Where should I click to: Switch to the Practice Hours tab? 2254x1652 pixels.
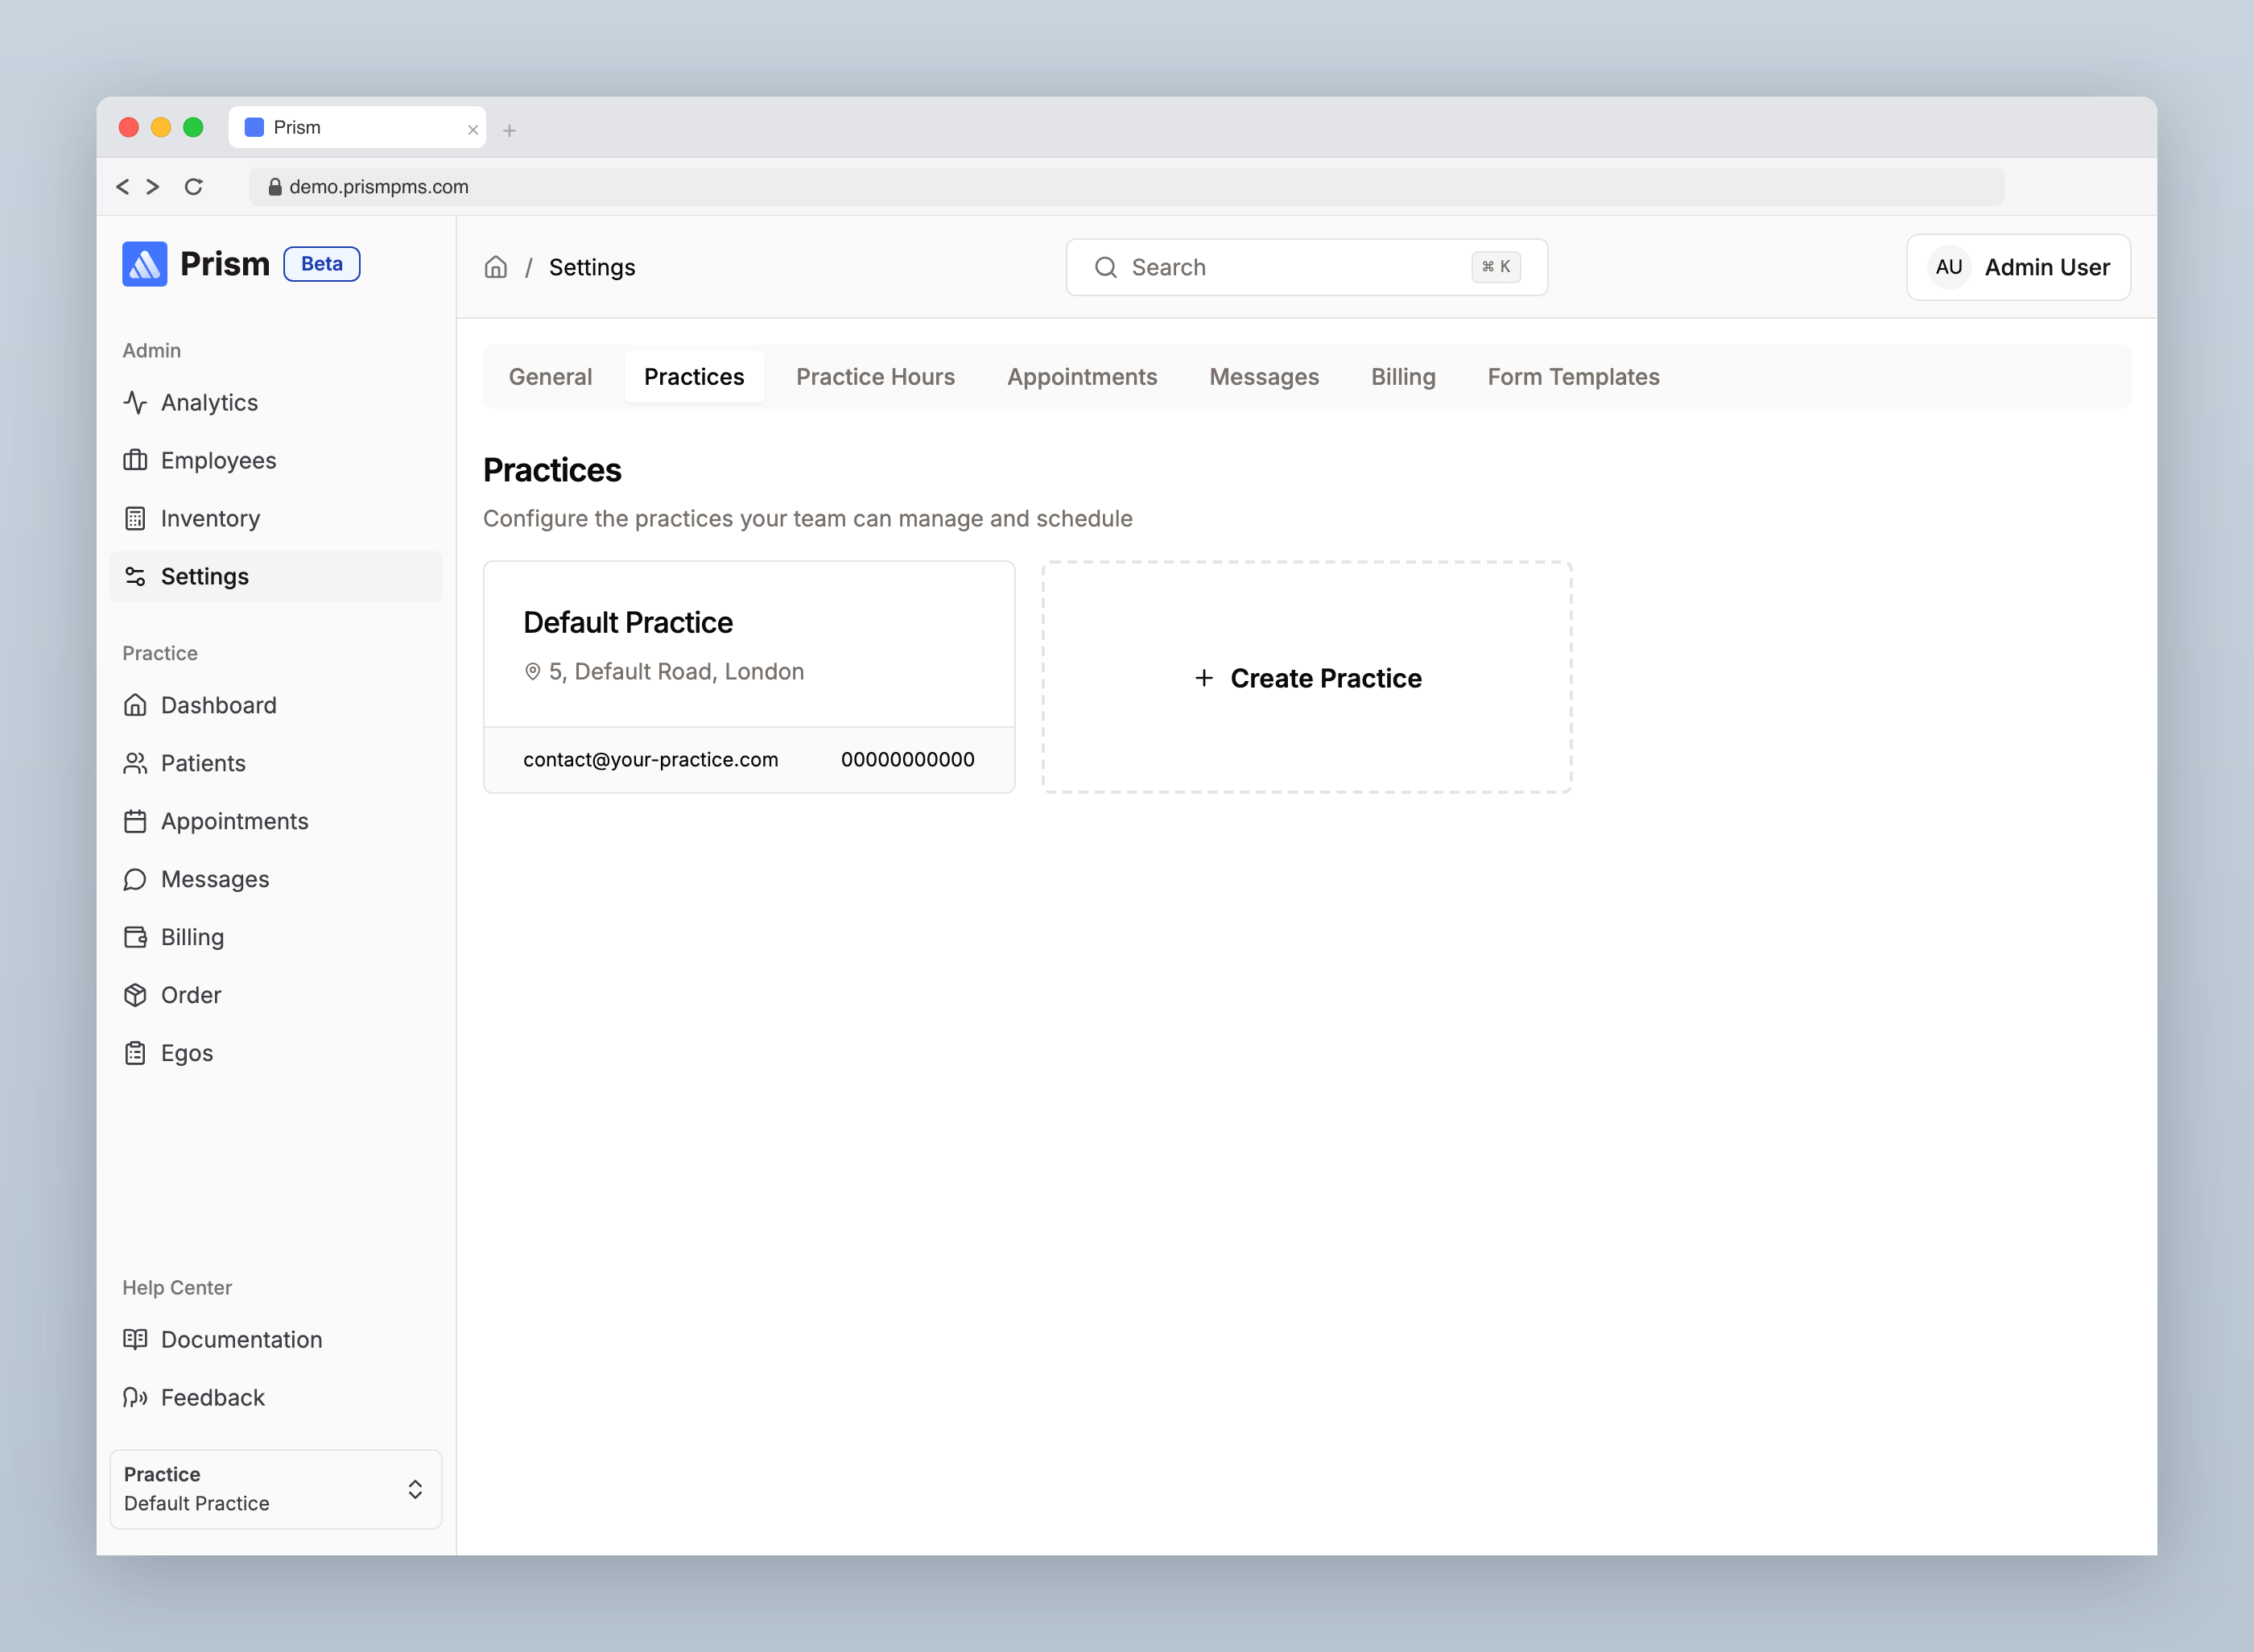(x=875, y=377)
